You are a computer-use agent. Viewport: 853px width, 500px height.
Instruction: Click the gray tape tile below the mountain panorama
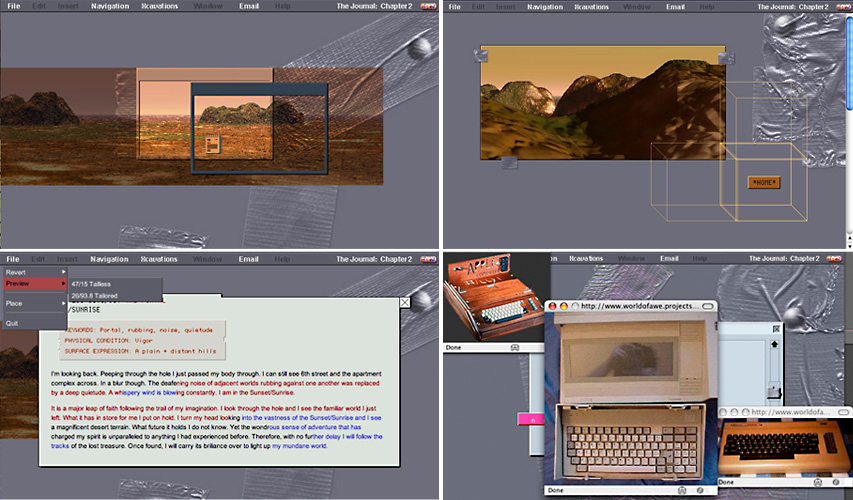(x=510, y=162)
